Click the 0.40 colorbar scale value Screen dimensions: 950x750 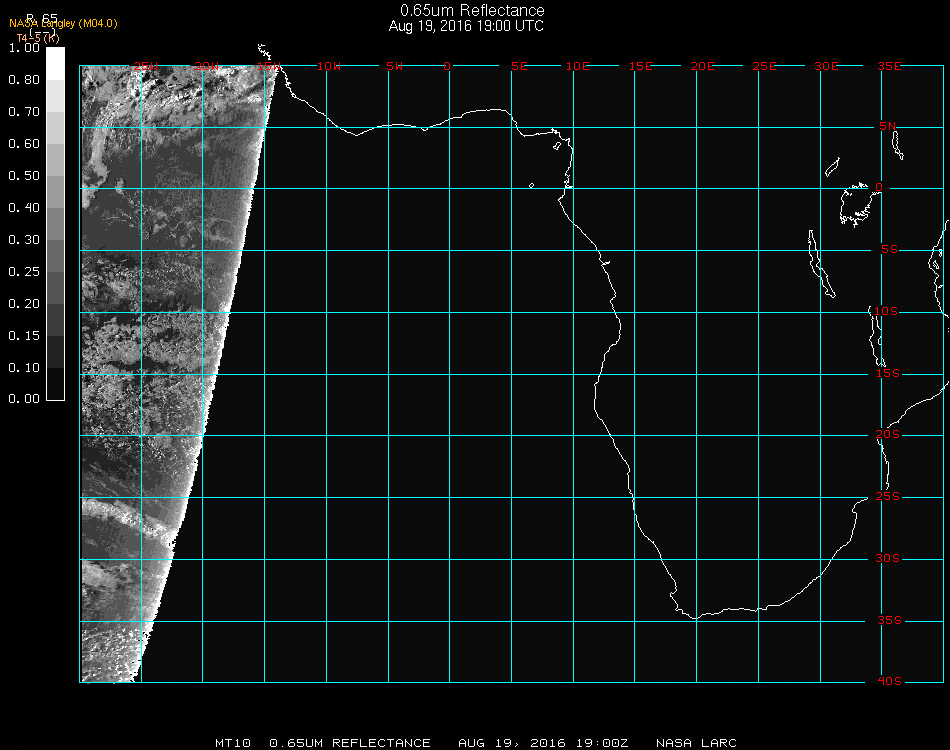pos(24,208)
